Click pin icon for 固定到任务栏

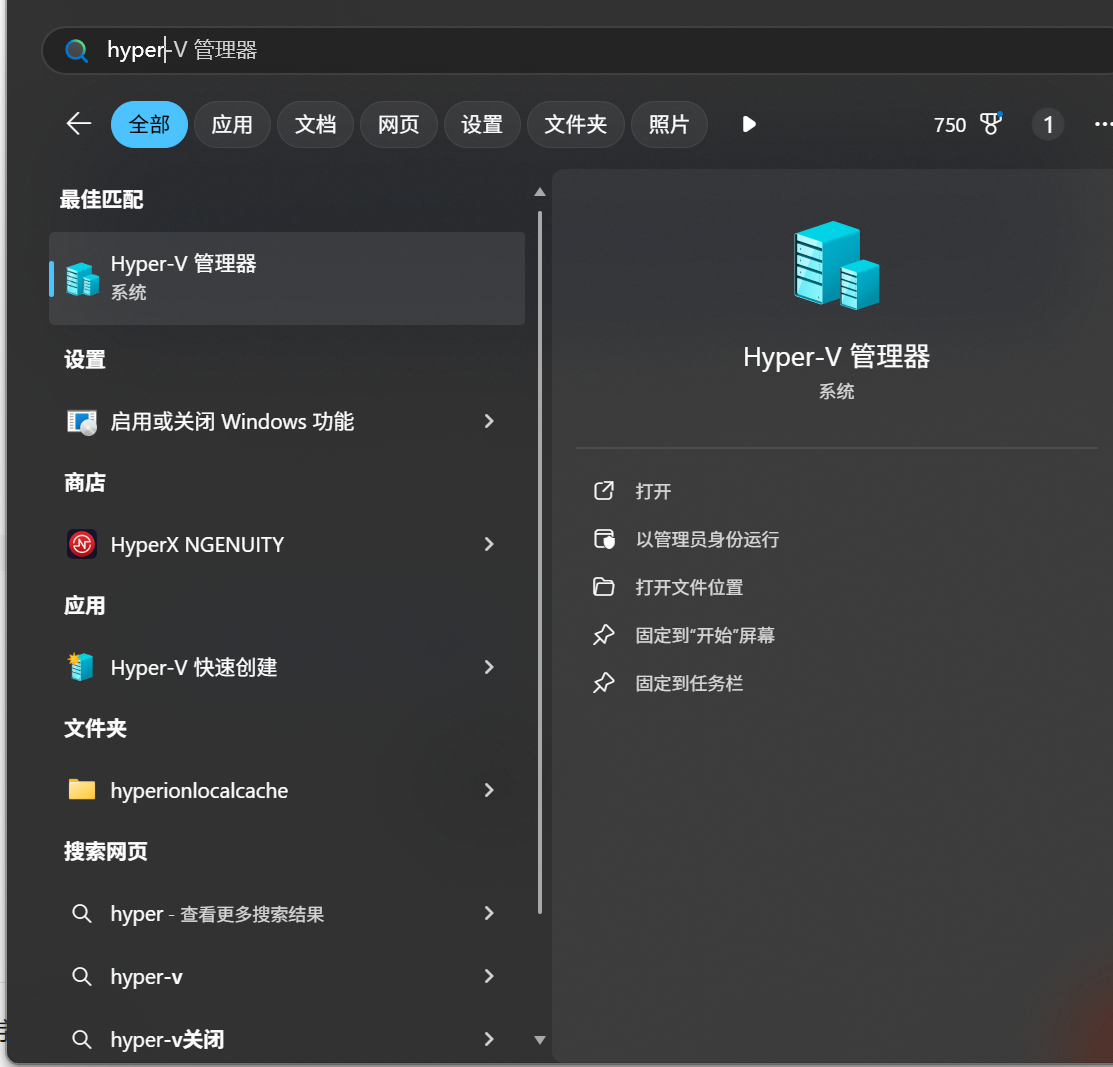[603, 683]
